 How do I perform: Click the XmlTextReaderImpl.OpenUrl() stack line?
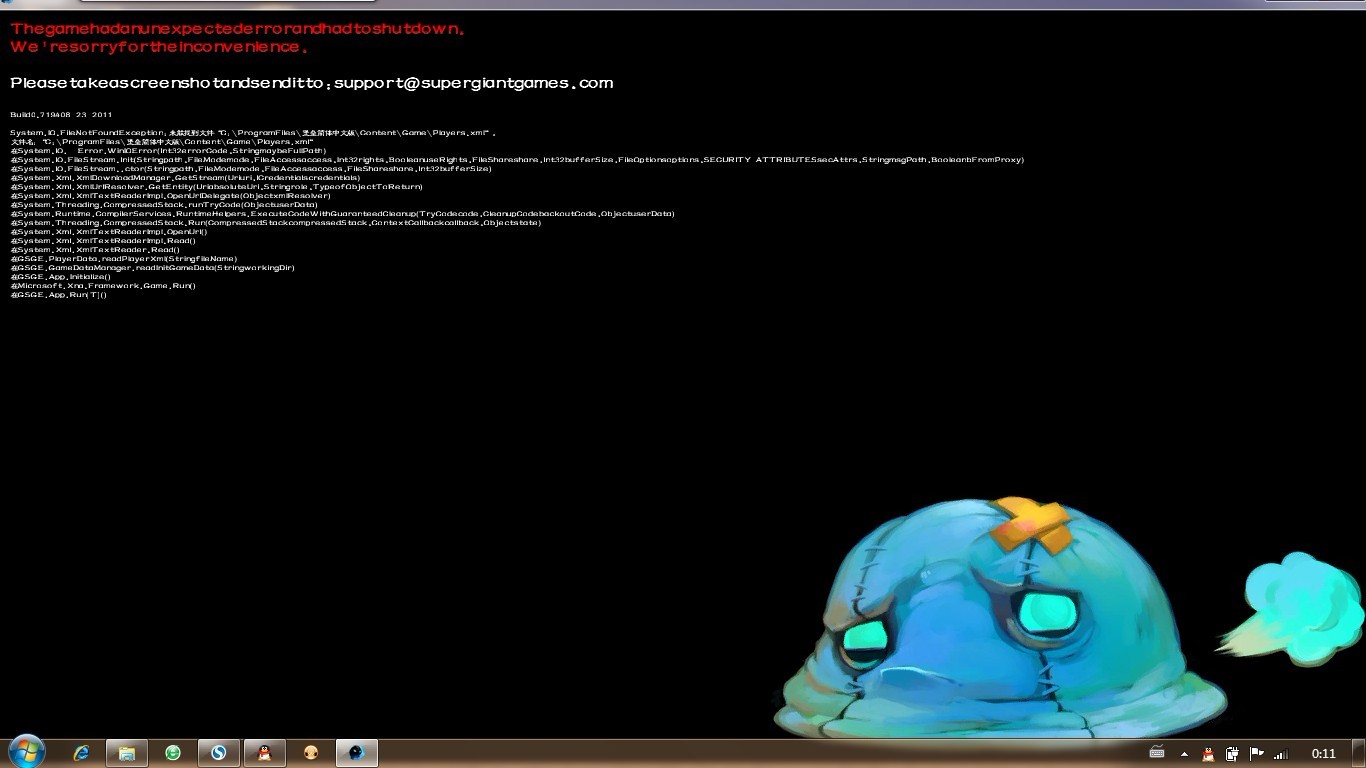click(109, 232)
